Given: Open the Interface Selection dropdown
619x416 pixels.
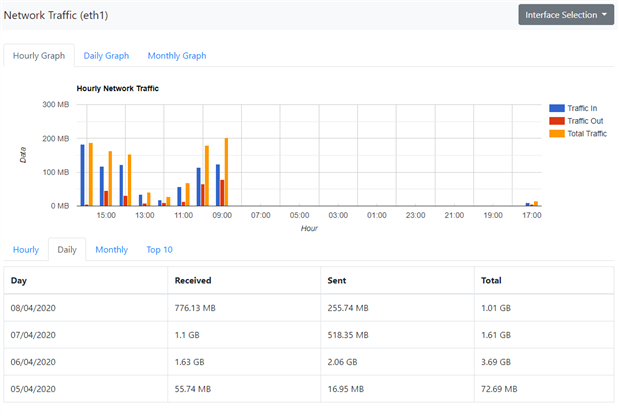Looking at the screenshot, I should pos(566,15).
